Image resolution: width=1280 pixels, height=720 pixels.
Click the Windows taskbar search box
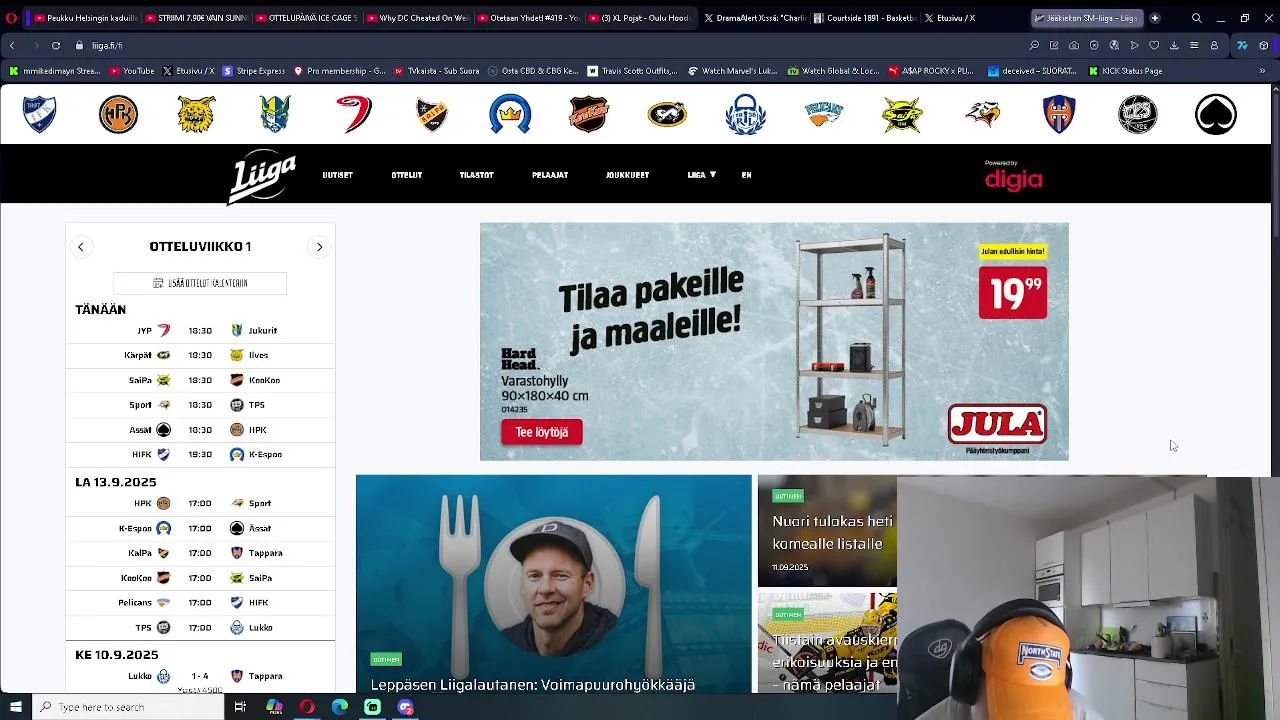pyautogui.click(x=128, y=707)
